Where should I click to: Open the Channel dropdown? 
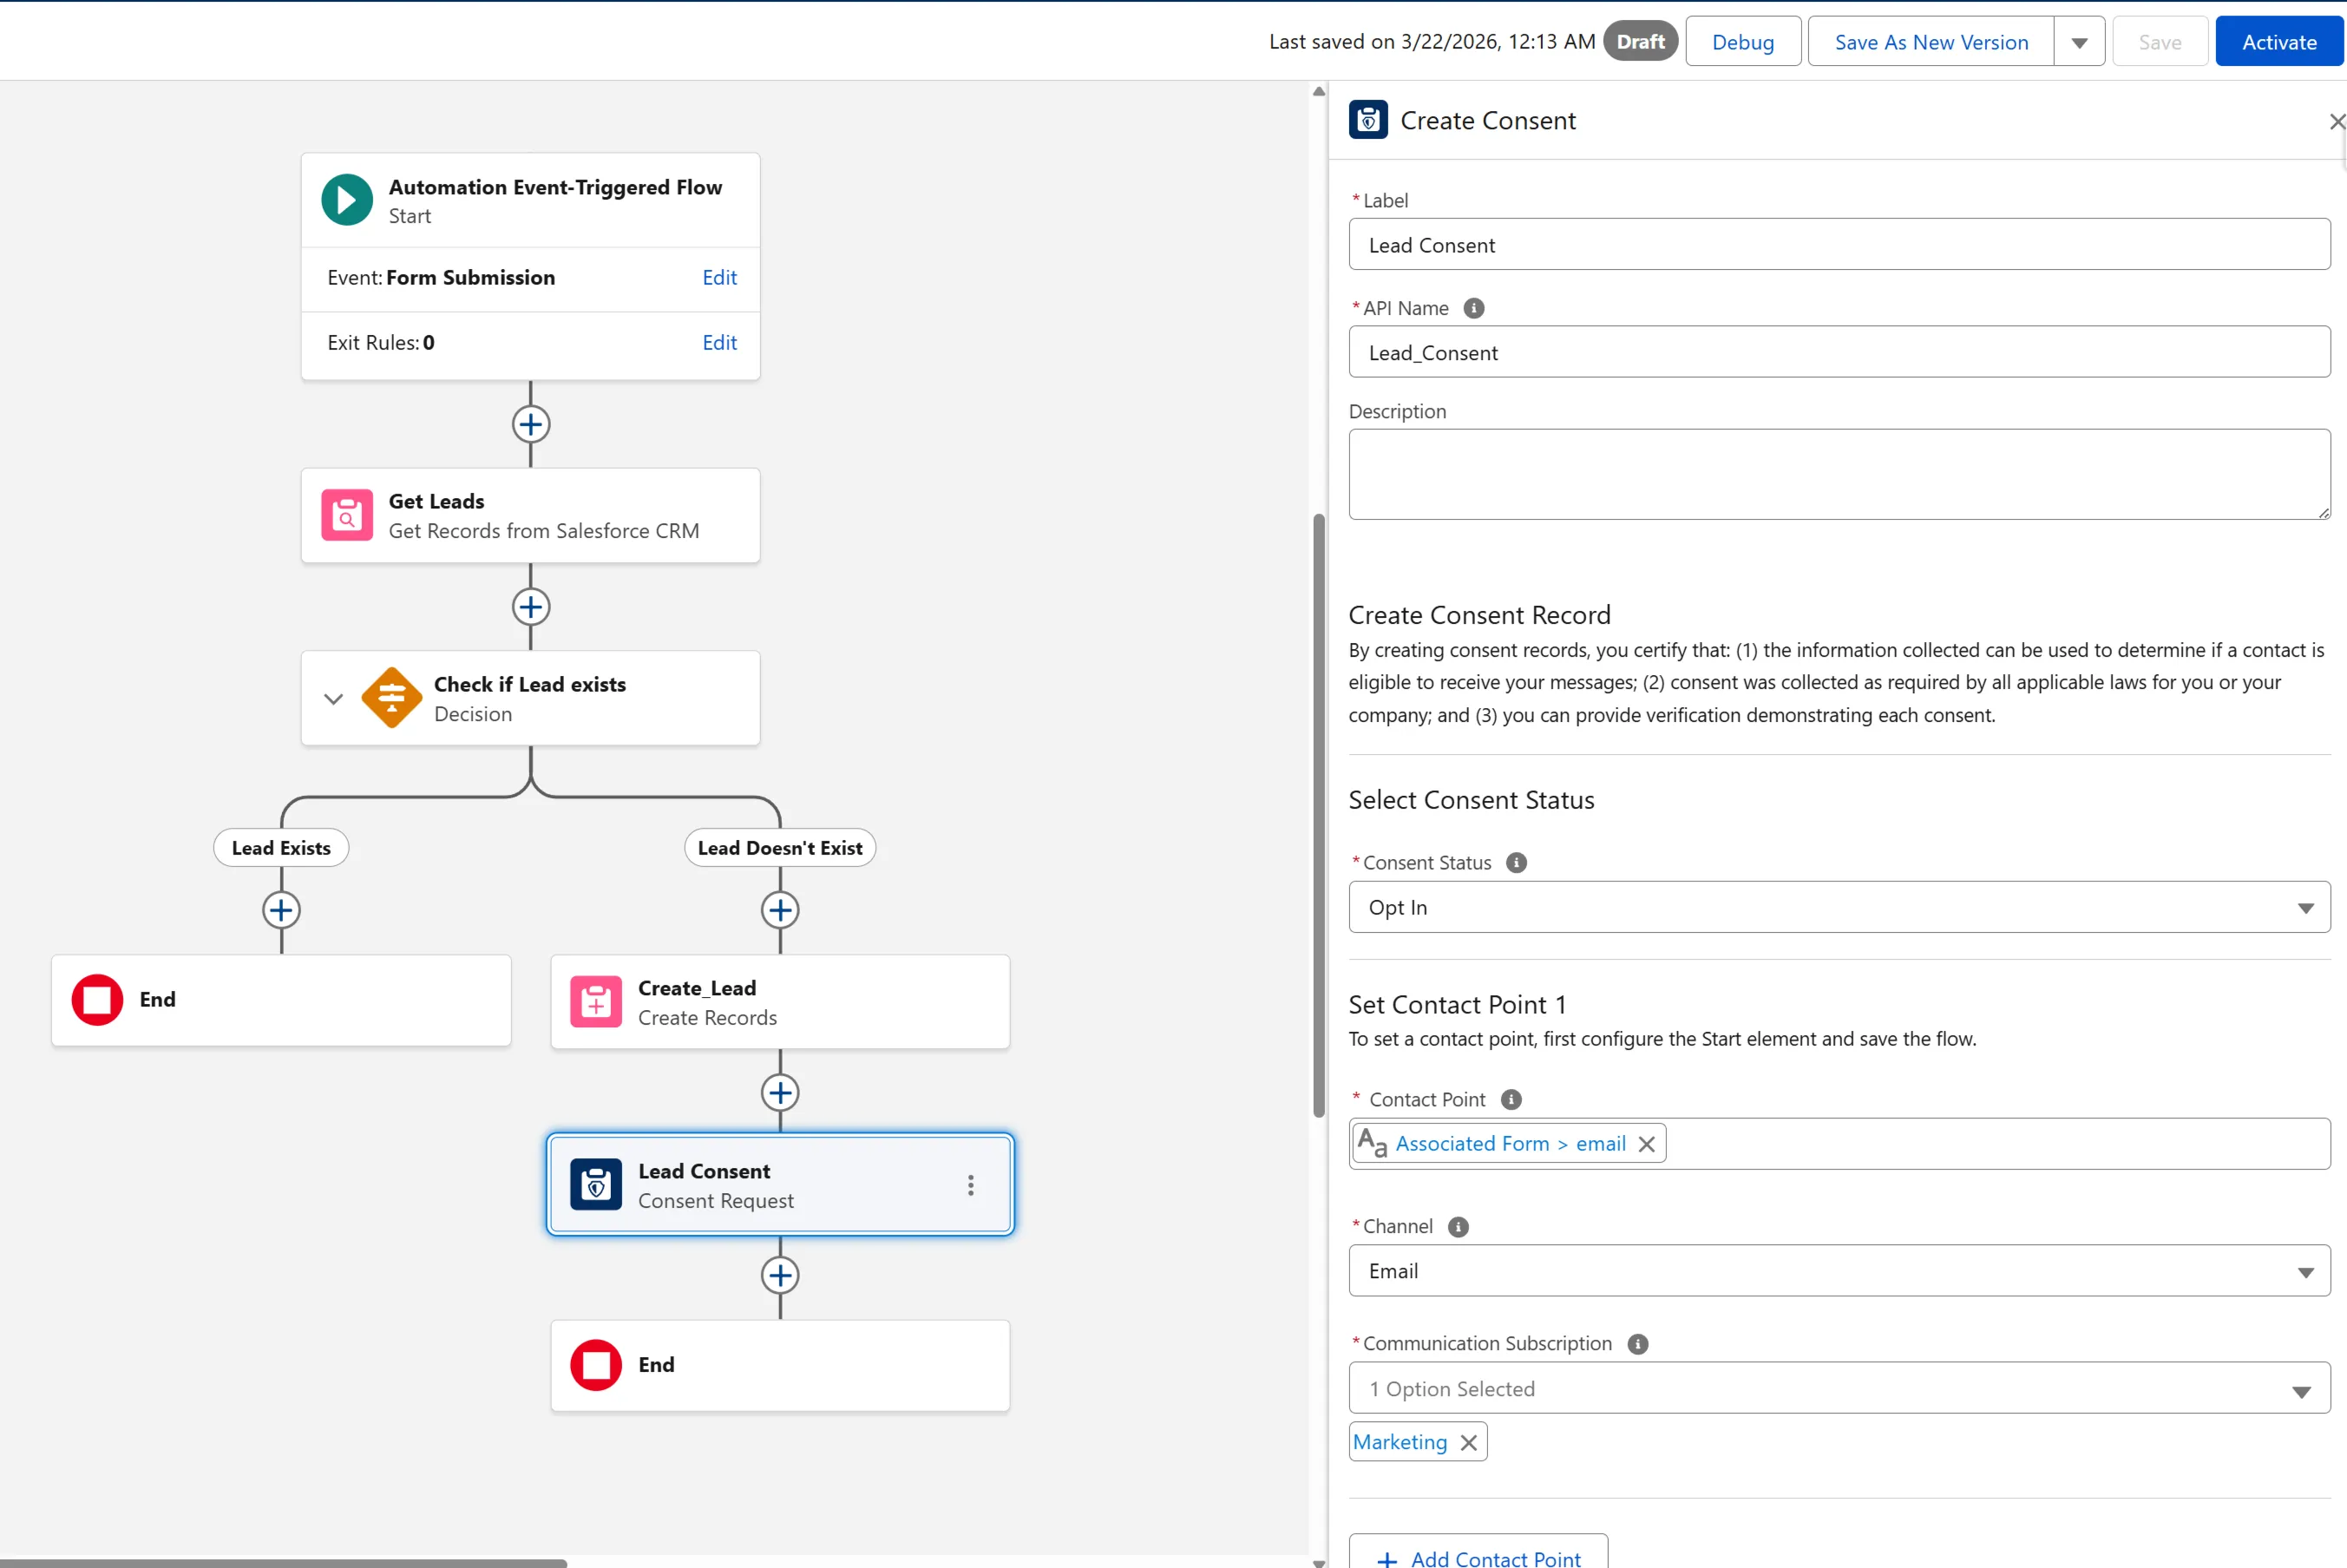tap(1839, 1271)
